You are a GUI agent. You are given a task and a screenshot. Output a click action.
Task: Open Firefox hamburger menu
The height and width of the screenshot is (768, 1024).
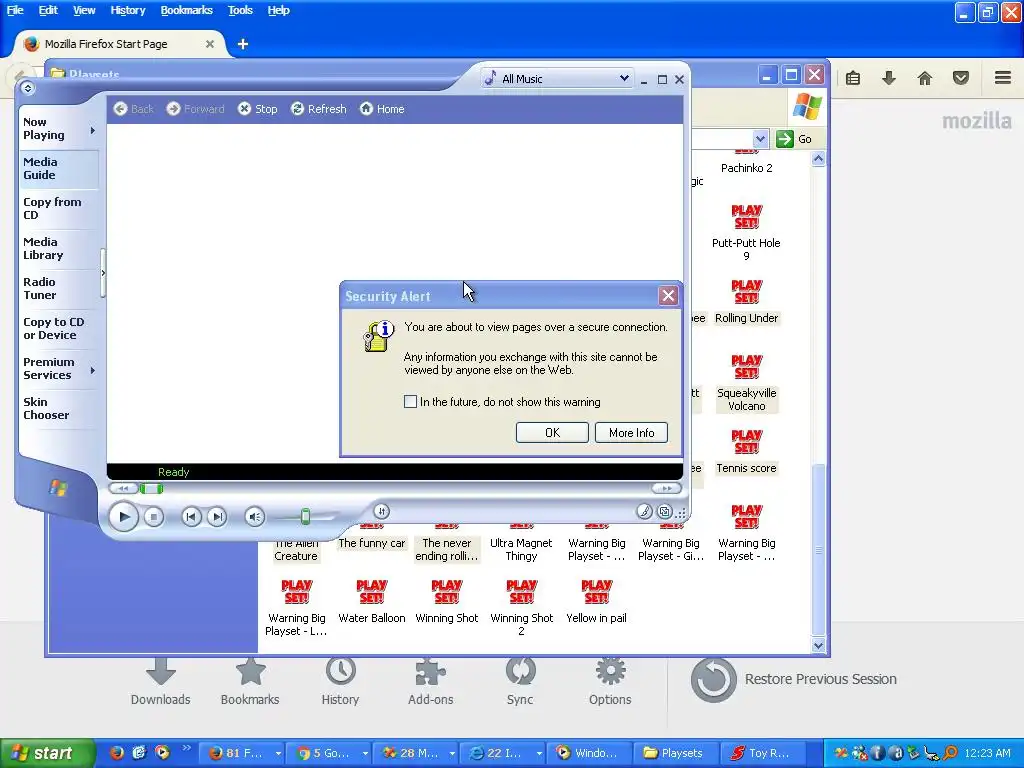click(x=1003, y=78)
